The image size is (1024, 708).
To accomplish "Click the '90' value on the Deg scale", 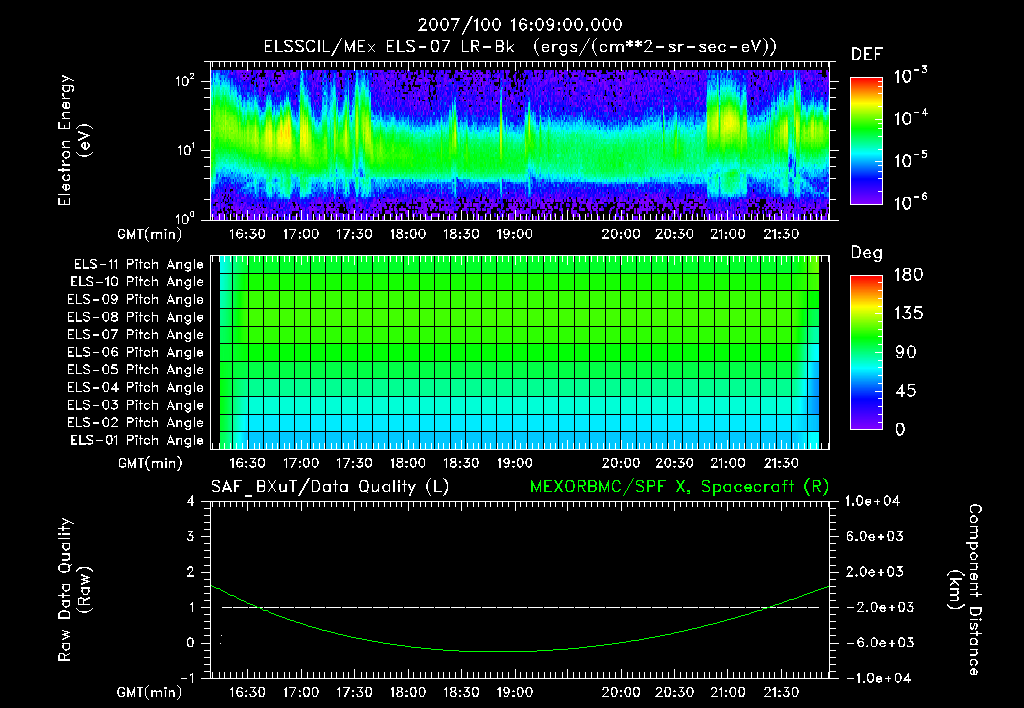I will click(906, 352).
